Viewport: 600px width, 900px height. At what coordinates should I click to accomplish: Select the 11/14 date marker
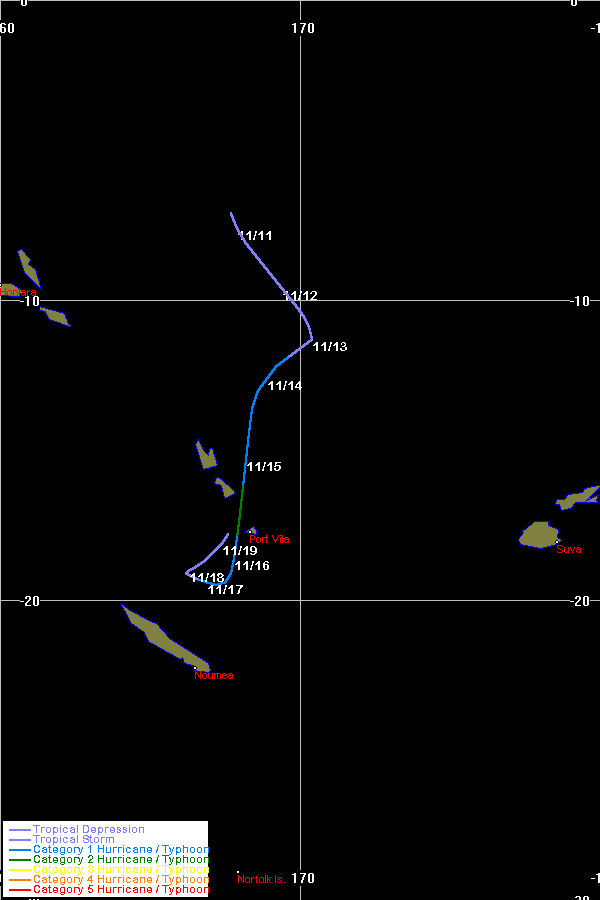pyautogui.click(x=285, y=386)
